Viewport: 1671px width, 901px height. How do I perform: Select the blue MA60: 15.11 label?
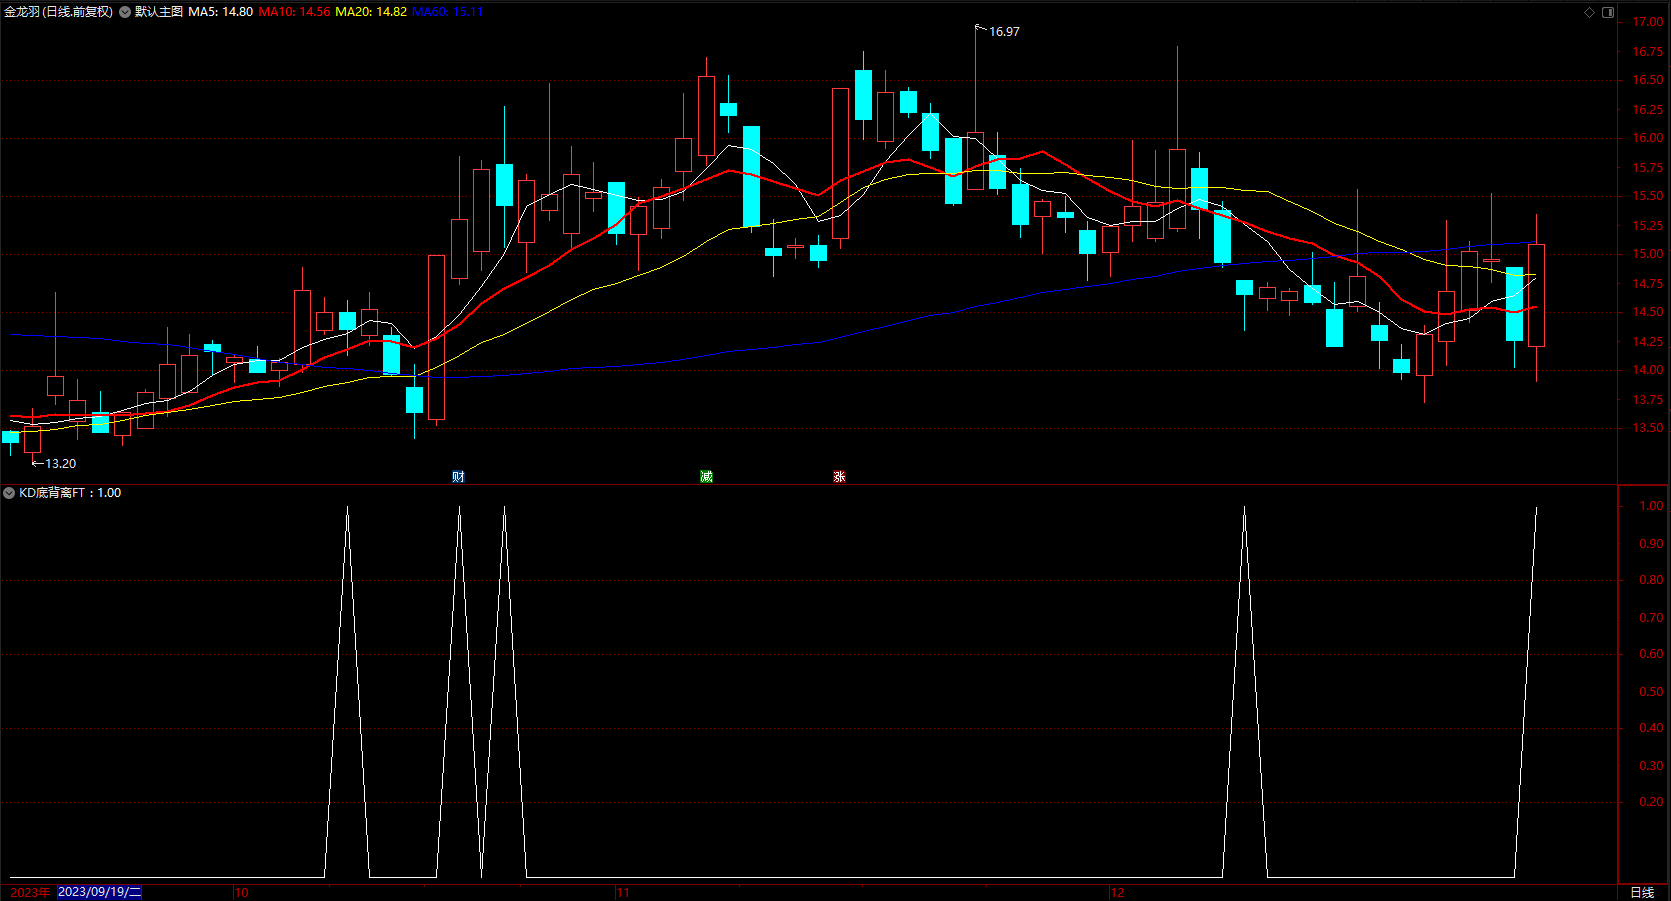coord(447,12)
